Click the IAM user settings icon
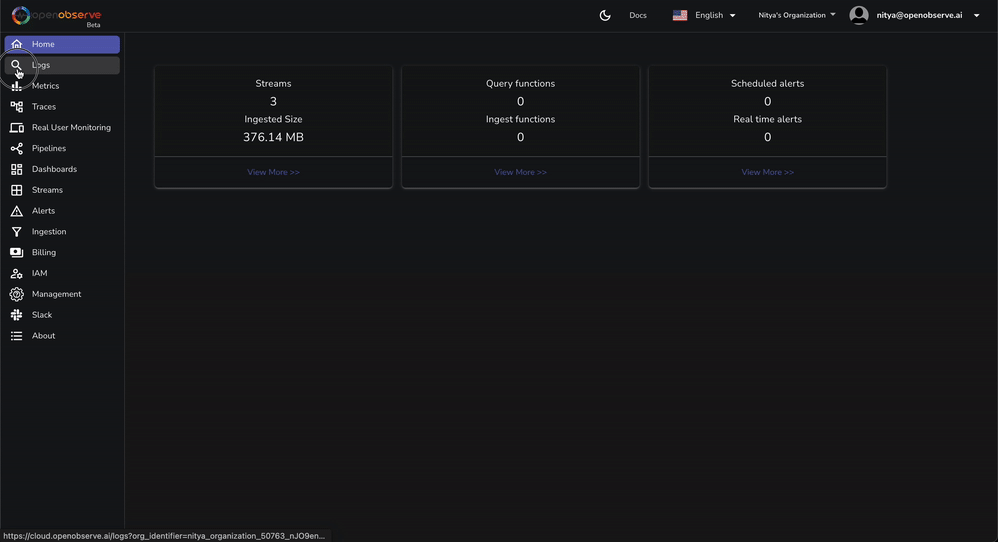998x542 pixels. 17,274
